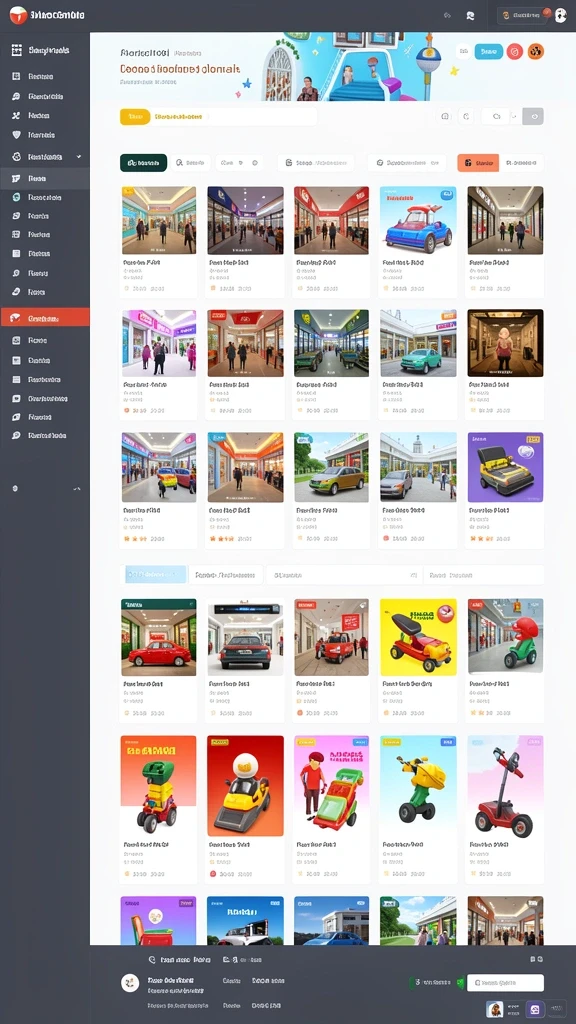Click the blue pill button in the banner
This screenshot has height=1024, width=576.
click(x=488, y=52)
